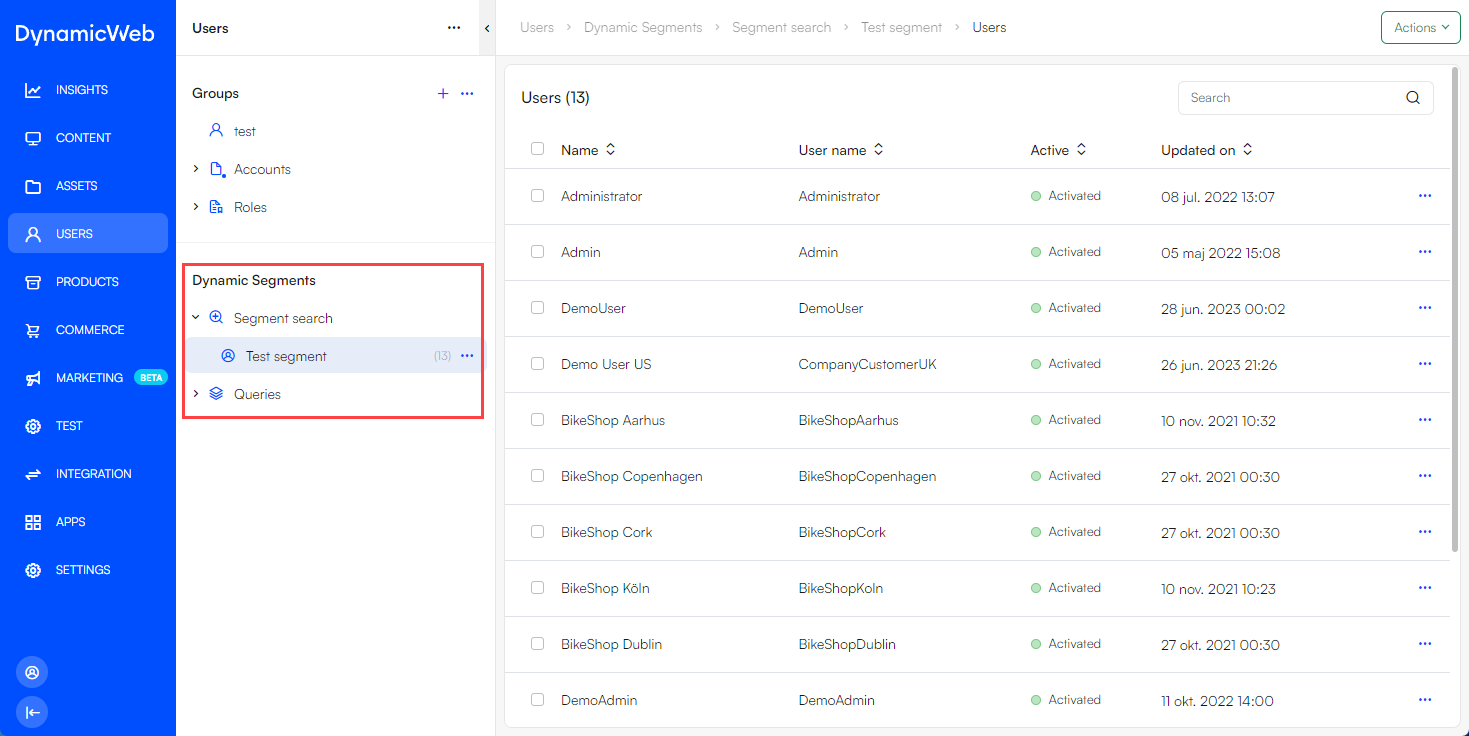Click the Products box icon

tap(33, 282)
